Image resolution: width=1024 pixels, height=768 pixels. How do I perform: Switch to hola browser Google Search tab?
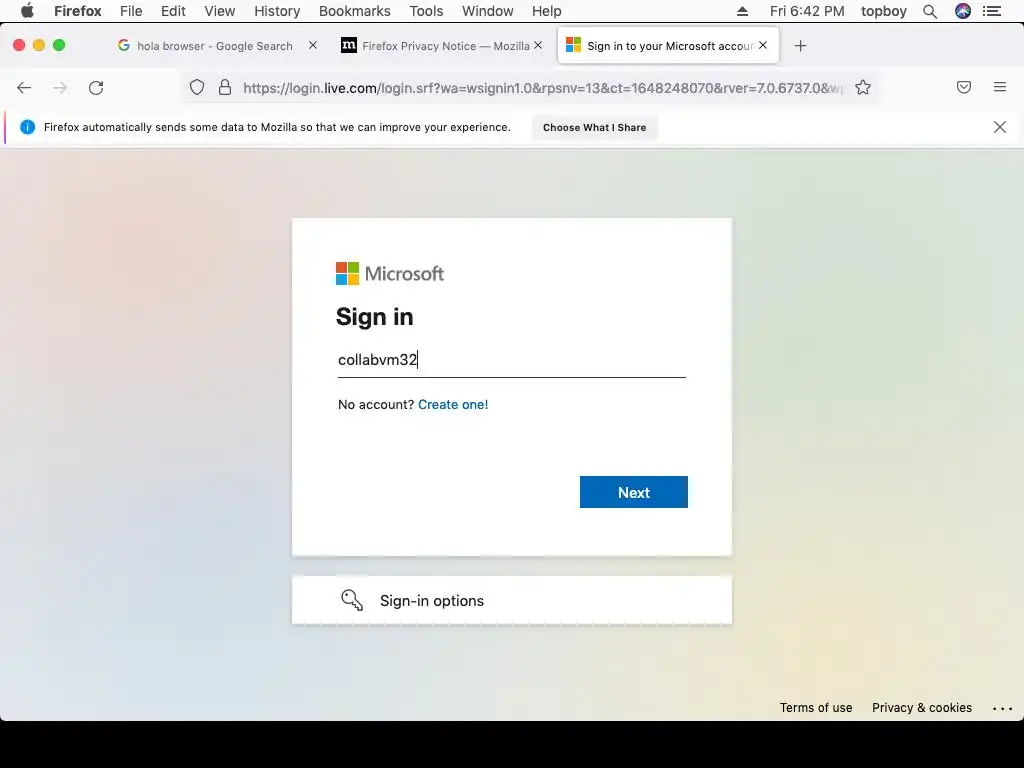click(x=215, y=46)
